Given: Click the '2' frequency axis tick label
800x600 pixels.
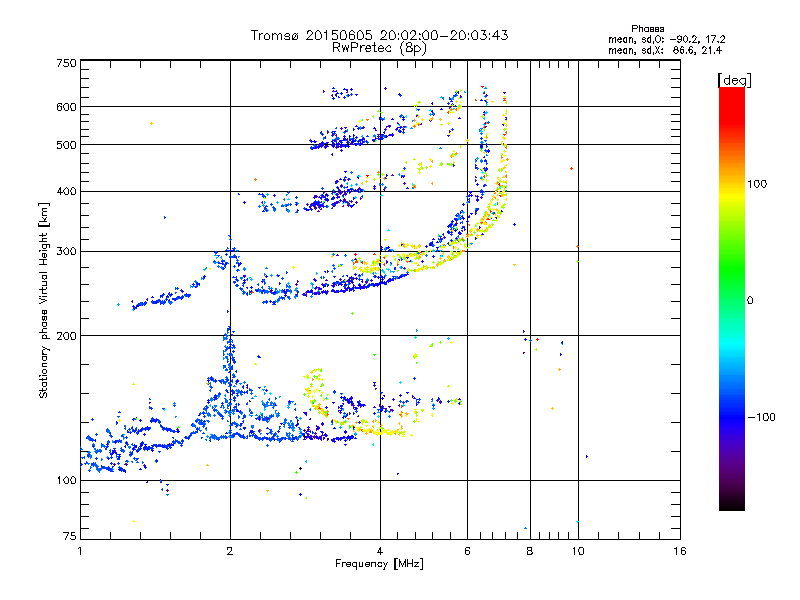Looking at the screenshot, I should (230, 551).
